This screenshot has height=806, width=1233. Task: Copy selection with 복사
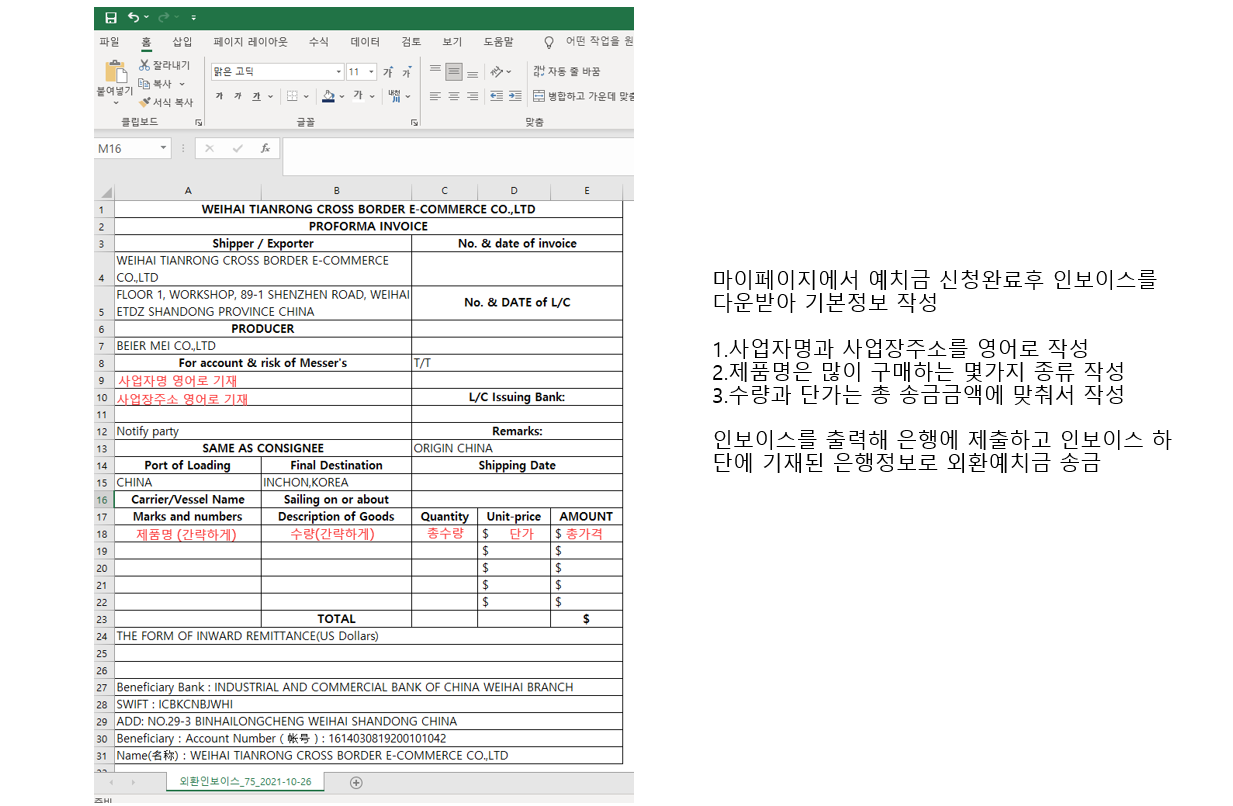(155, 84)
